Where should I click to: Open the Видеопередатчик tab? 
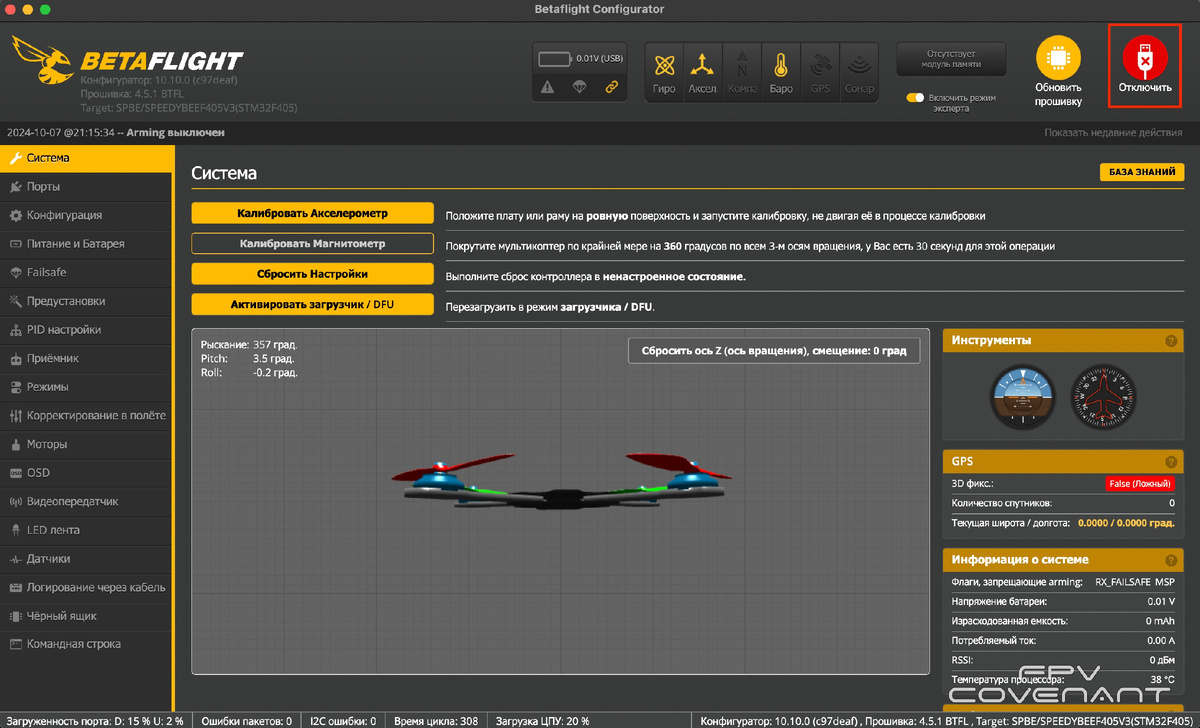tap(87, 501)
